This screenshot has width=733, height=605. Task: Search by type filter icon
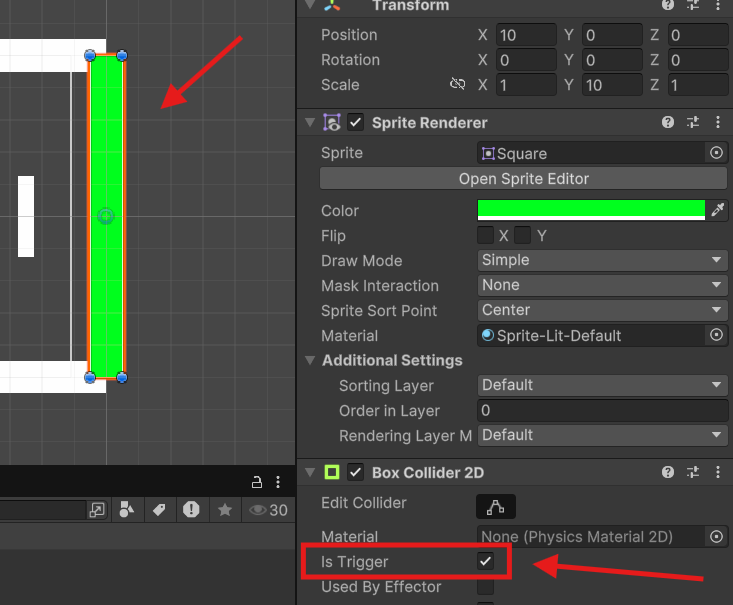[126, 510]
